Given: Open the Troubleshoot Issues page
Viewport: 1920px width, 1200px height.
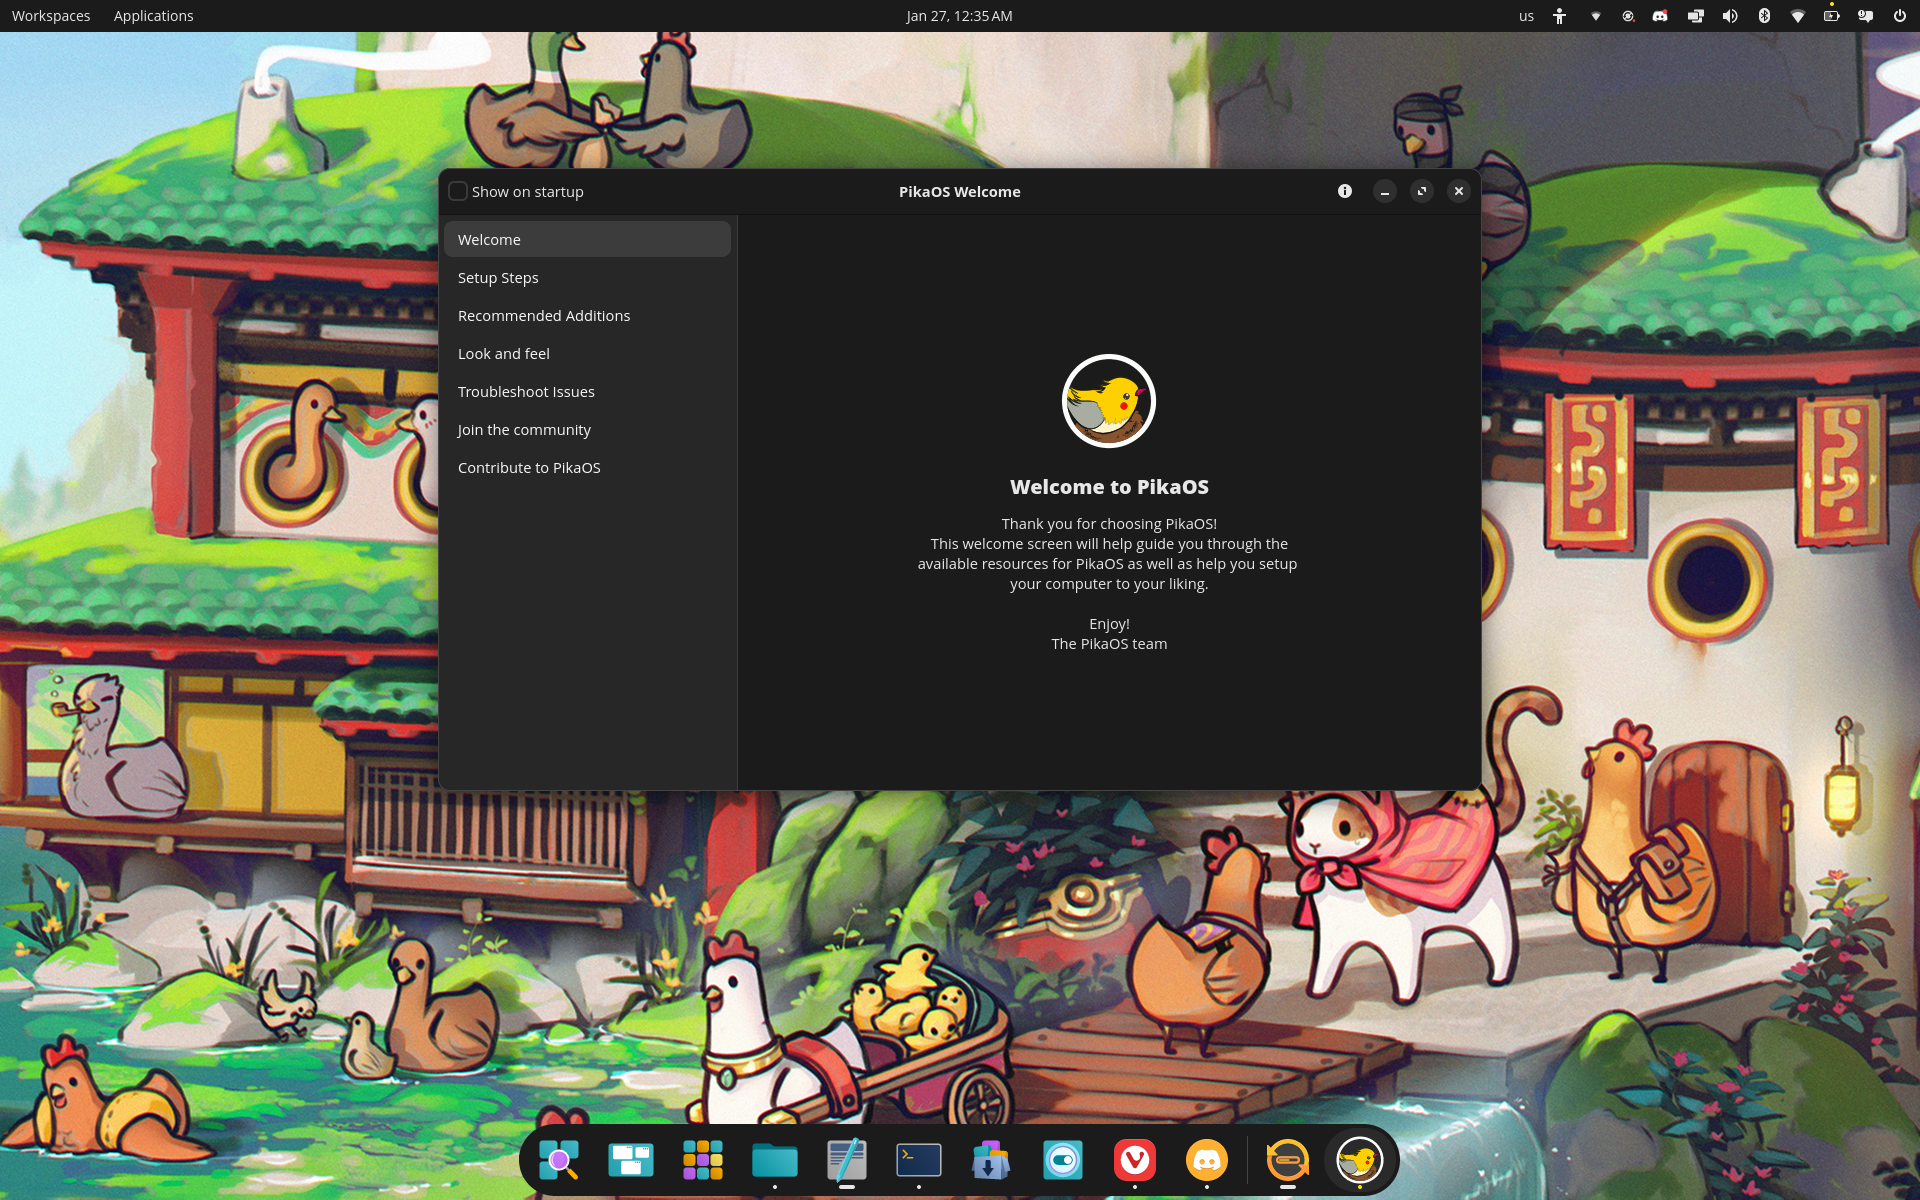Looking at the screenshot, I should point(526,391).
